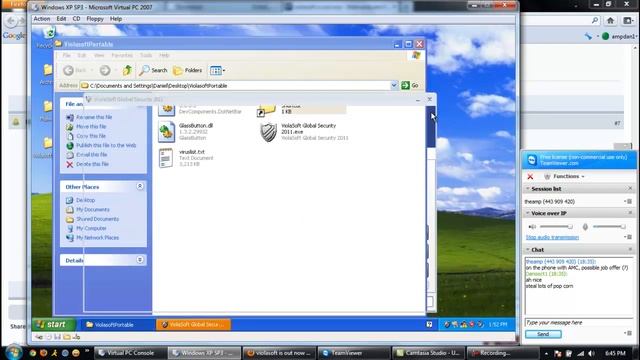Viewport: 640px width, 360px height.
Task: Open the Edit menu in Virtual PC
Action: (61, 19)
